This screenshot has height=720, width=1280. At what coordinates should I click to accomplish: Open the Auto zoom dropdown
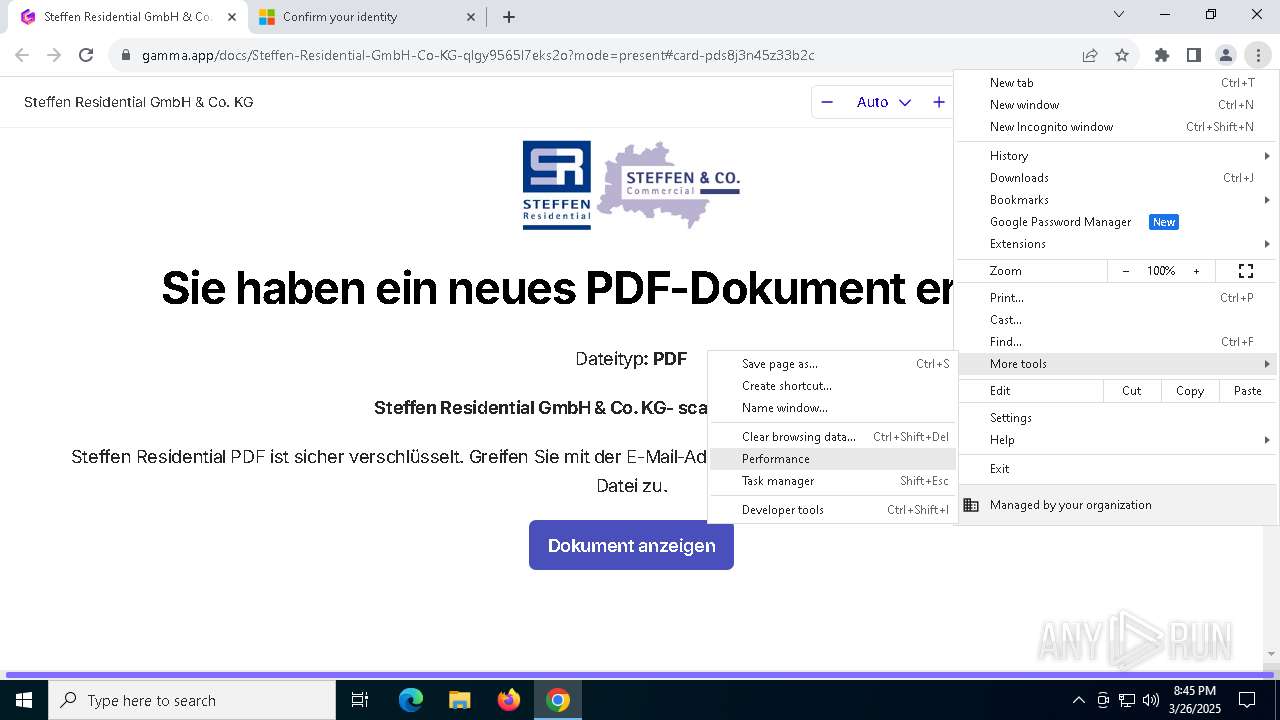(884, 102)
